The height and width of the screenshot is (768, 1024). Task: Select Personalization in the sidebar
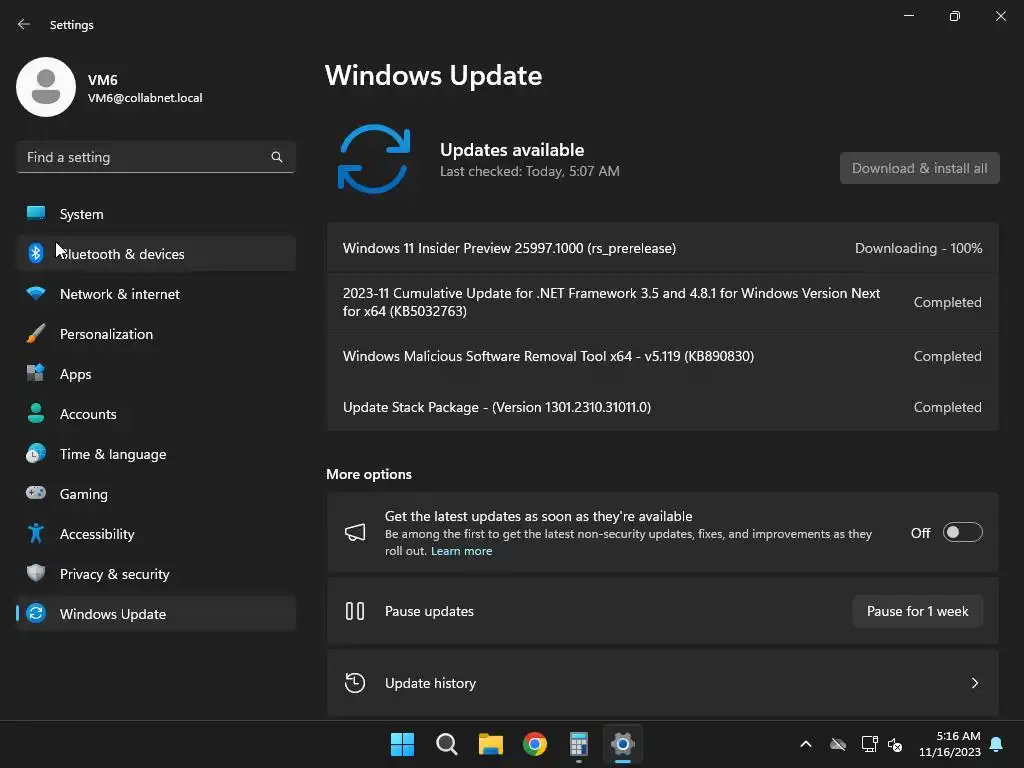coord(156,334)
